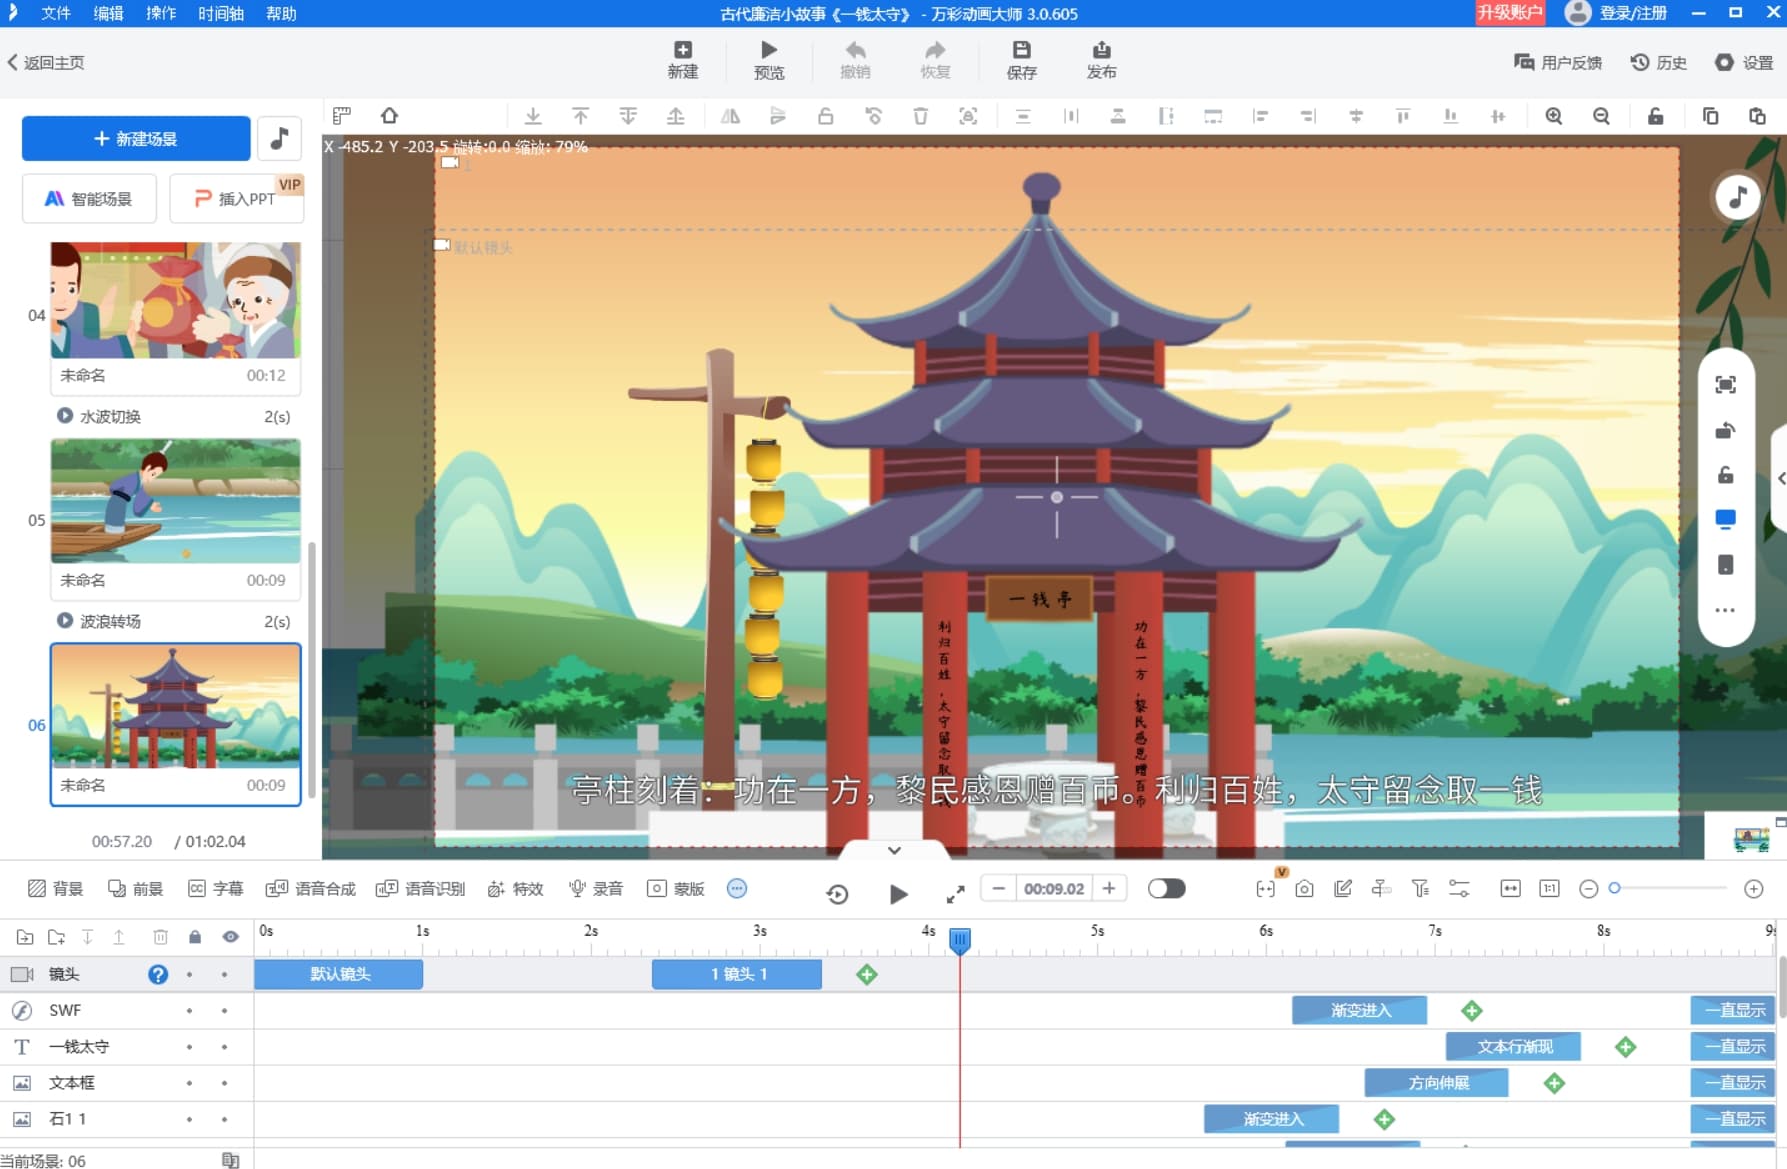Screen dimensions: 1787x1169
Task: Click the round music note button on canvas
Action: [x=1738, y=197]
